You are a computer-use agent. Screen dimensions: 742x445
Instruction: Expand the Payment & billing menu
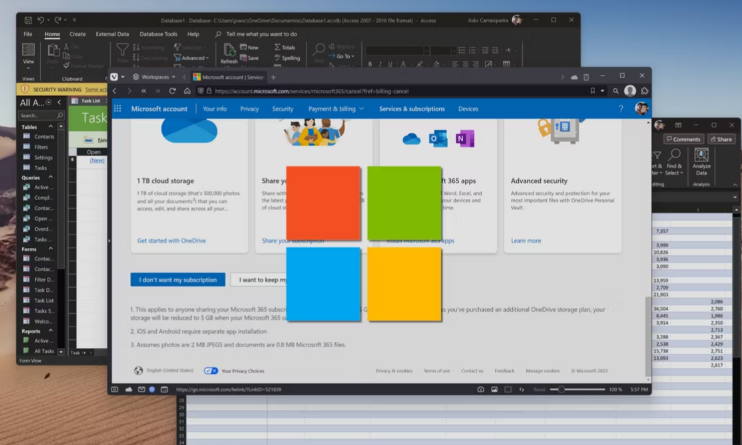pyautogui.click(x=336, y=108)
